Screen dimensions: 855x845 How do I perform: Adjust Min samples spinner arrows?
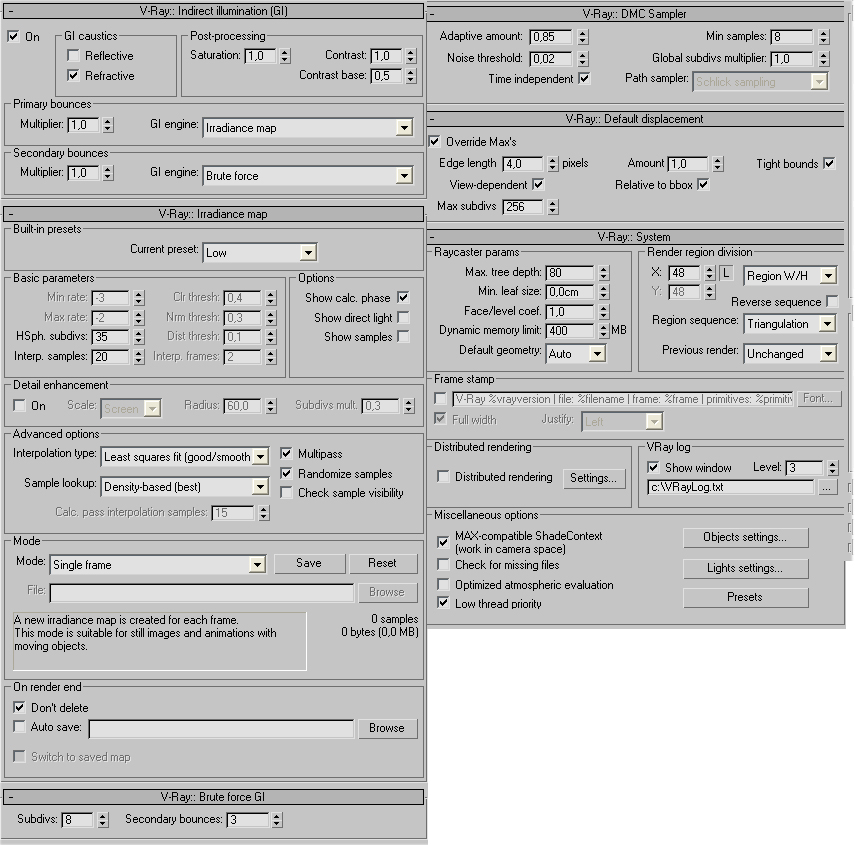(x=824, y=37)
